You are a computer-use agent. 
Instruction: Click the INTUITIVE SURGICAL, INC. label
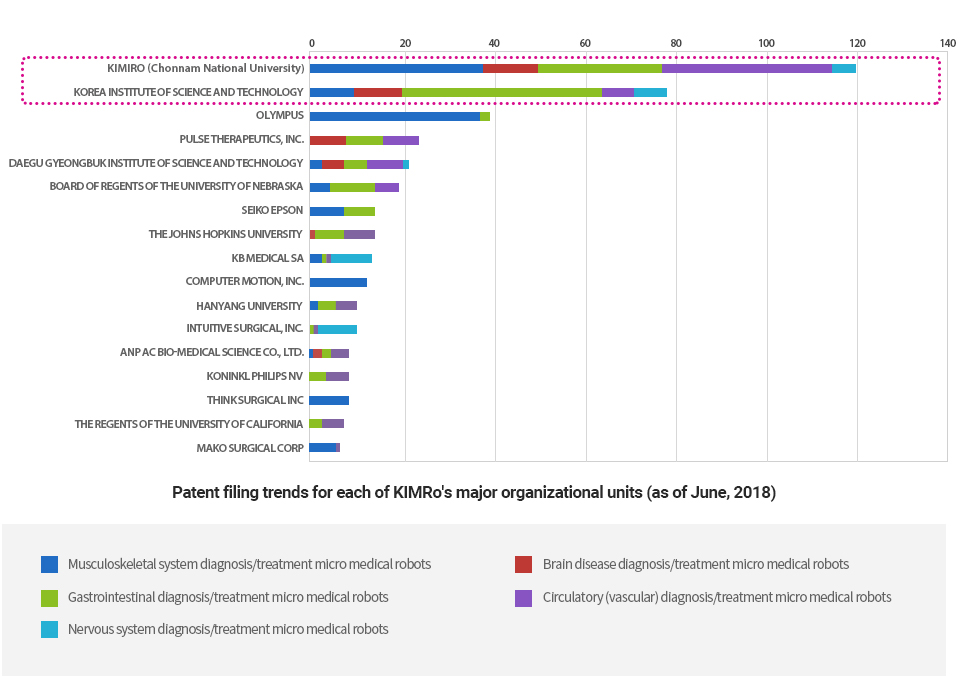[x=245, y=328]
